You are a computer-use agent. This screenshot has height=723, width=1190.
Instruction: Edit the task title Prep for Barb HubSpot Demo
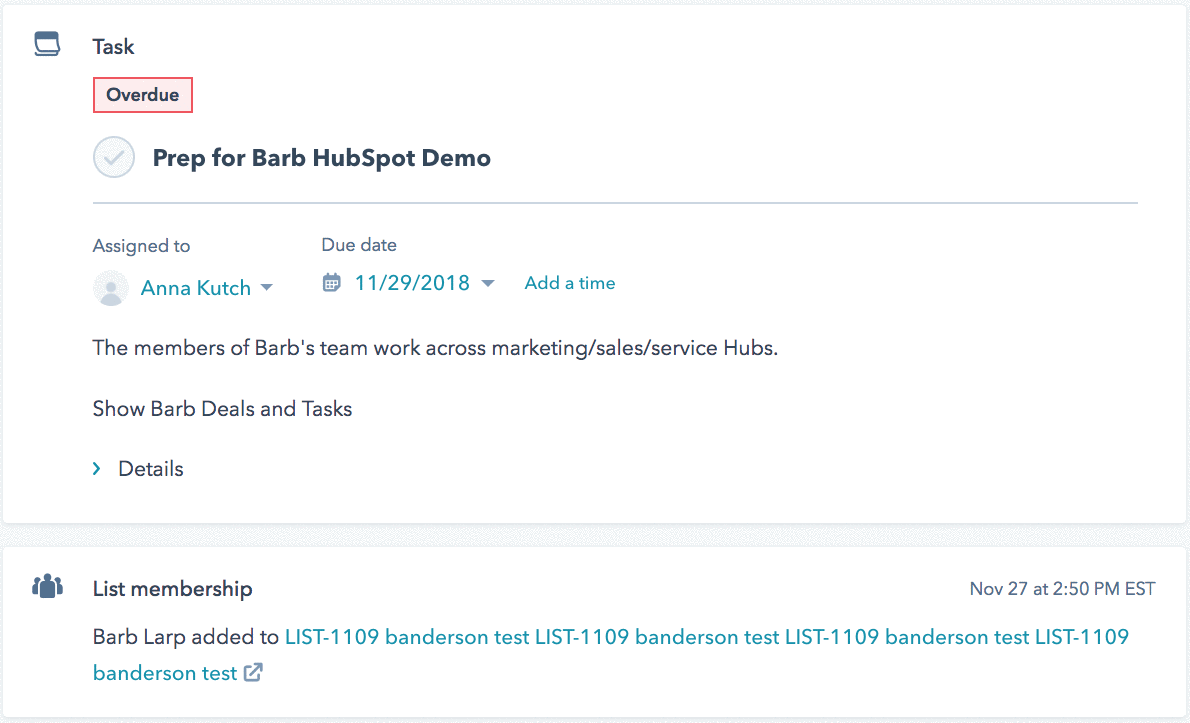(x=321, y=158)
